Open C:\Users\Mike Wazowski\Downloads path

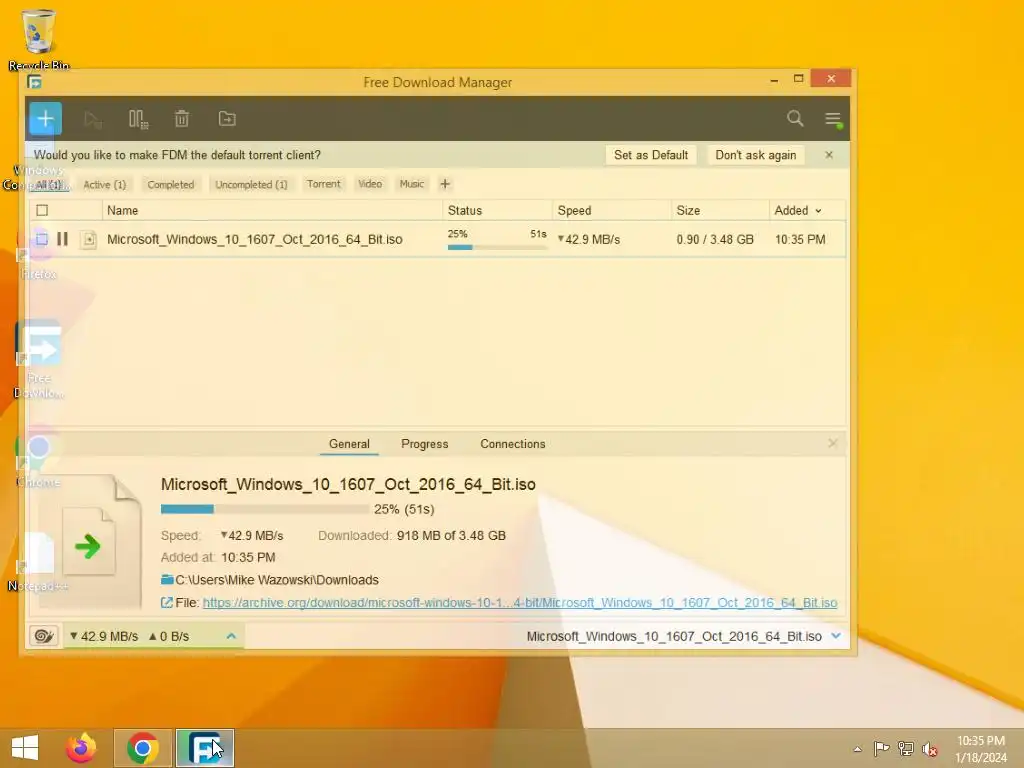coord(277,580)
